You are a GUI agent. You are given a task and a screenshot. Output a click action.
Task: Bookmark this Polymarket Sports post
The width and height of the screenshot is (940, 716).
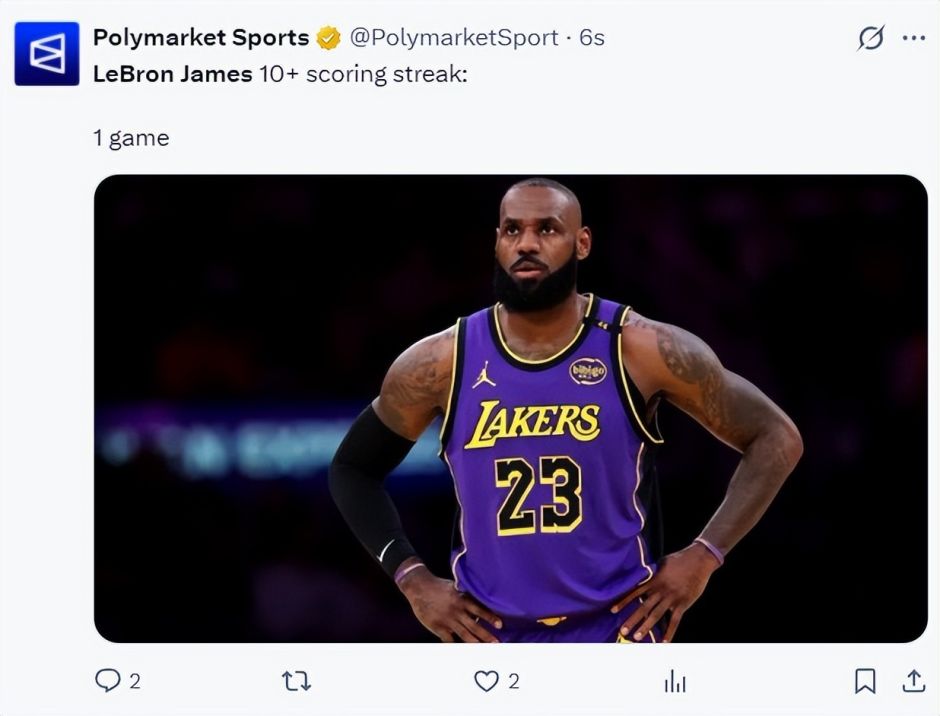[x=865, y=682]
